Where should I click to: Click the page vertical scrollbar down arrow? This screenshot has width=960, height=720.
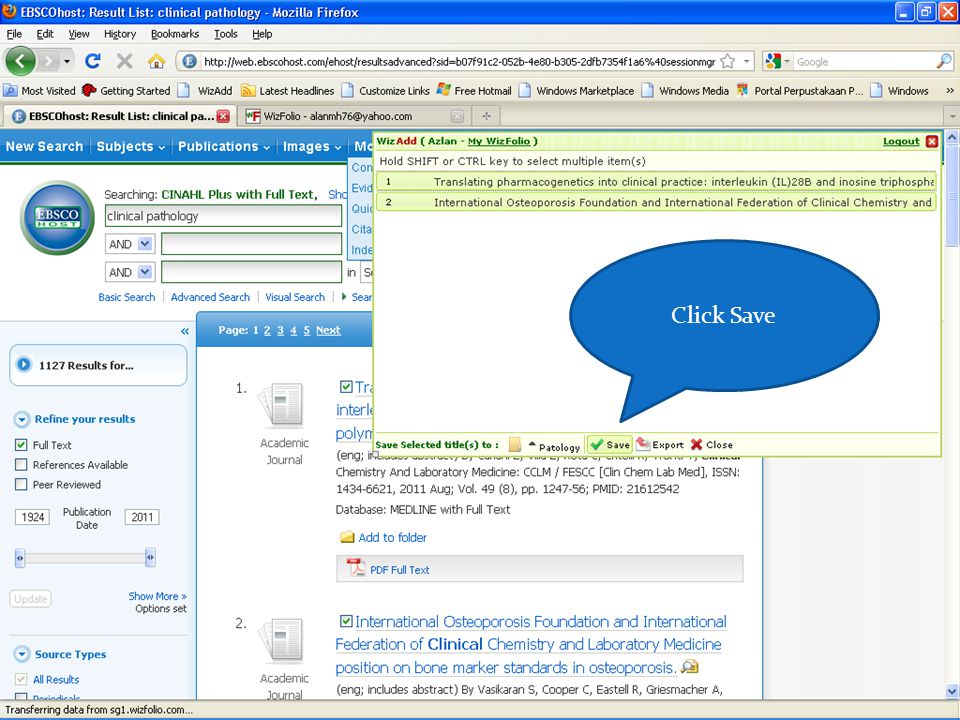952,692
